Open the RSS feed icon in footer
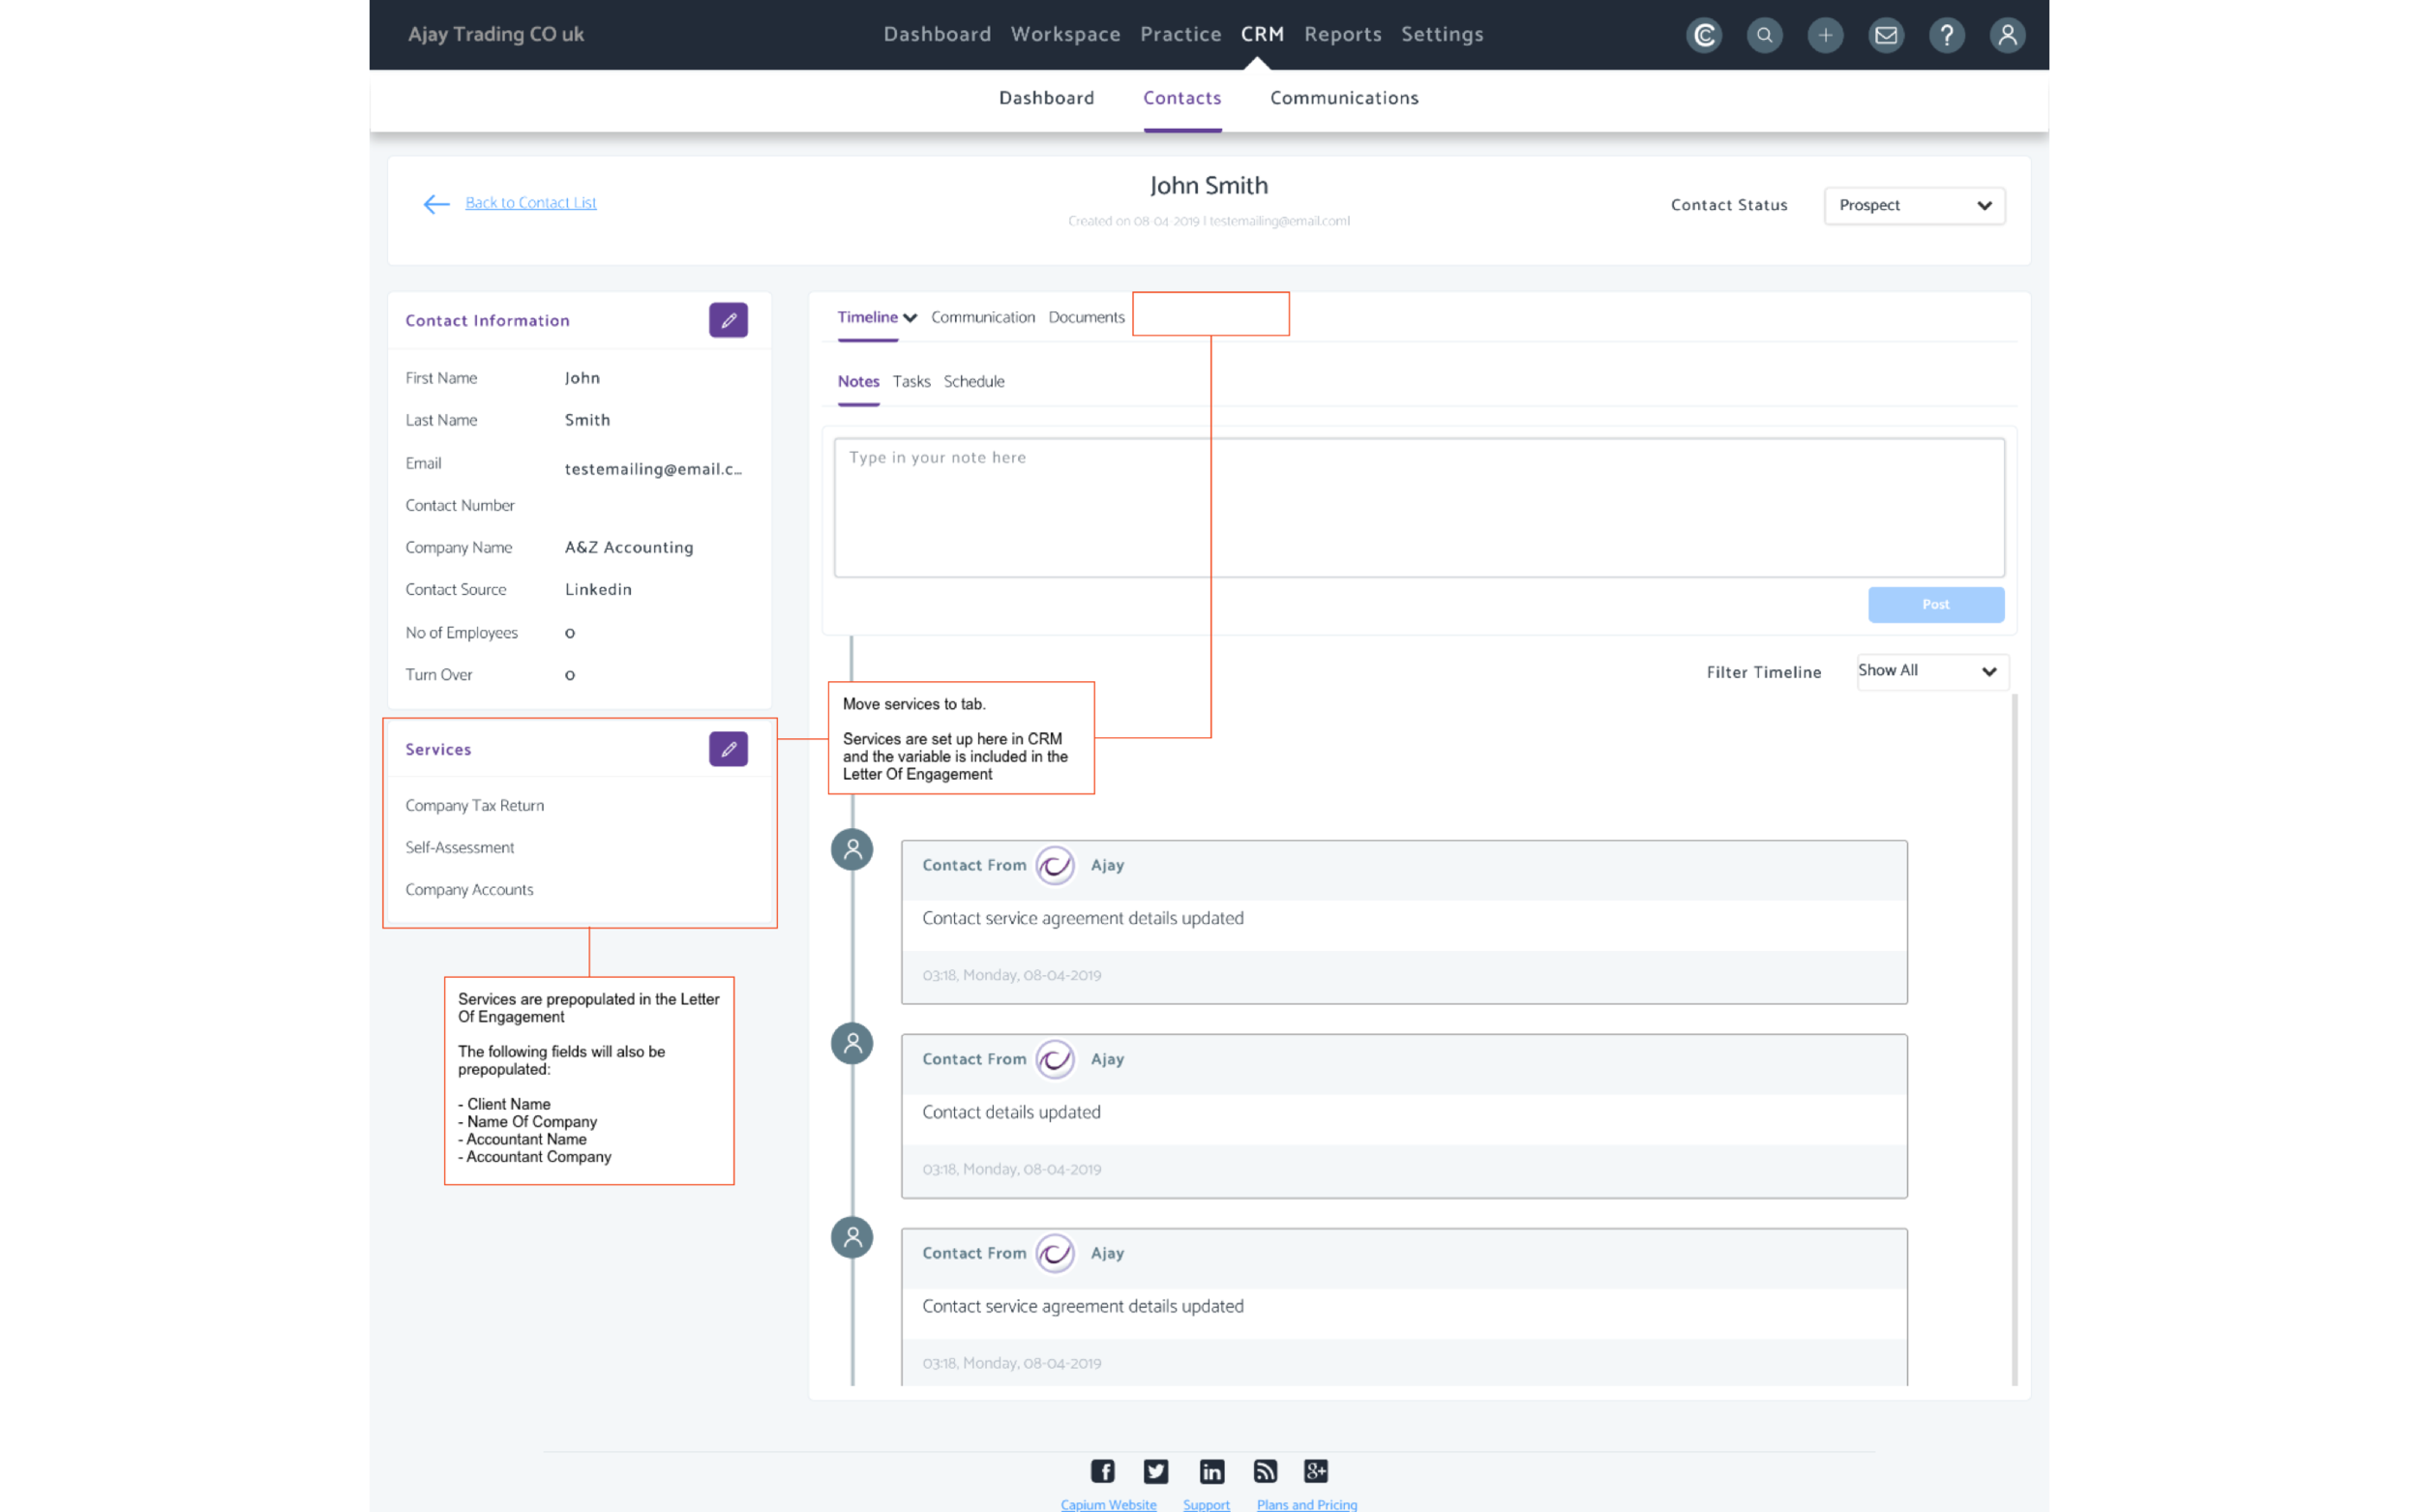 click(1265, 1471)
